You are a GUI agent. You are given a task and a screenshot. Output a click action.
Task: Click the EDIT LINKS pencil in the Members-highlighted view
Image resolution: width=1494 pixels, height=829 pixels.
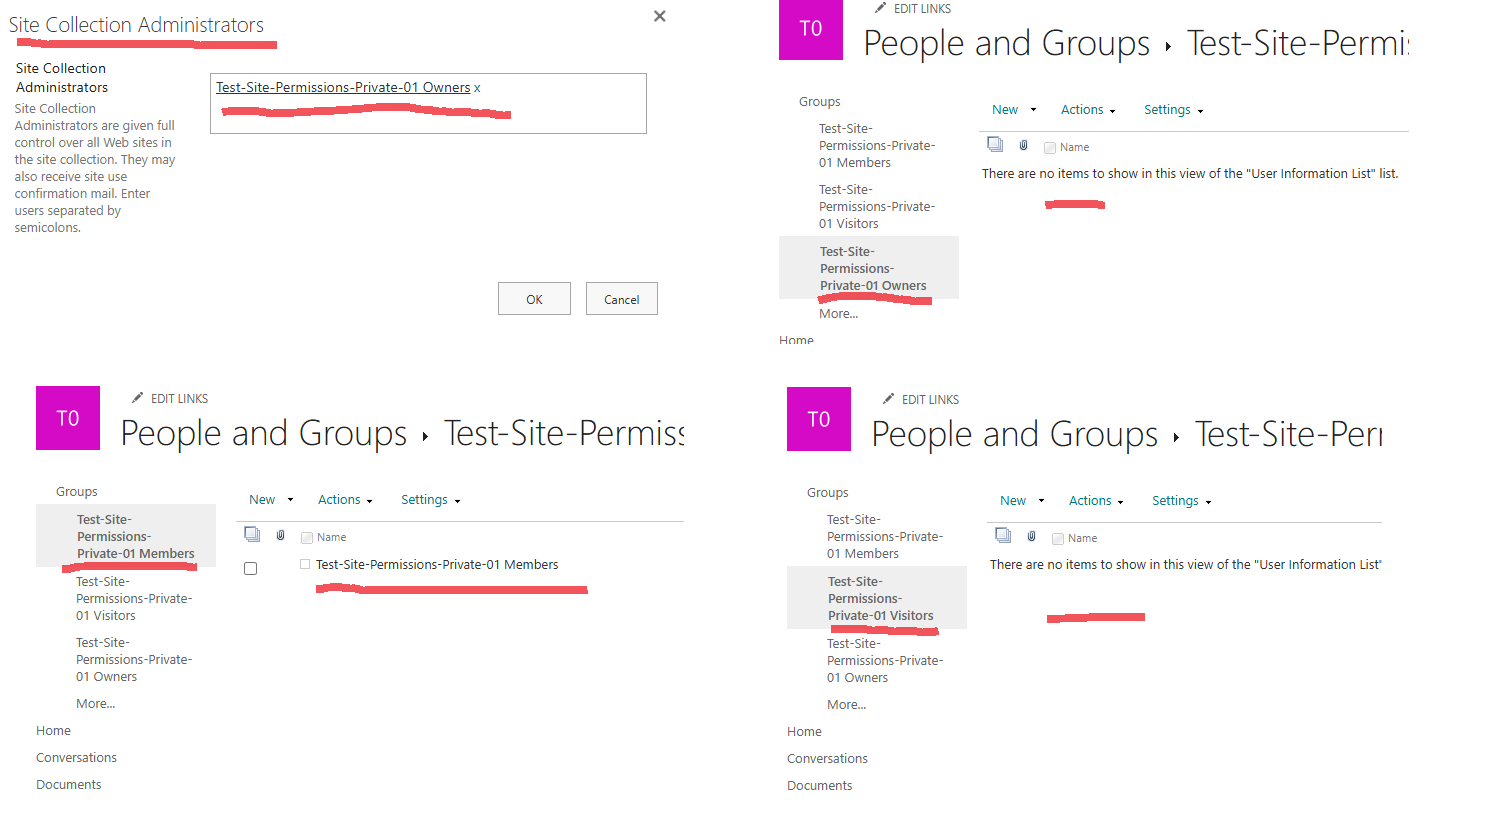[x=138, y=398]
